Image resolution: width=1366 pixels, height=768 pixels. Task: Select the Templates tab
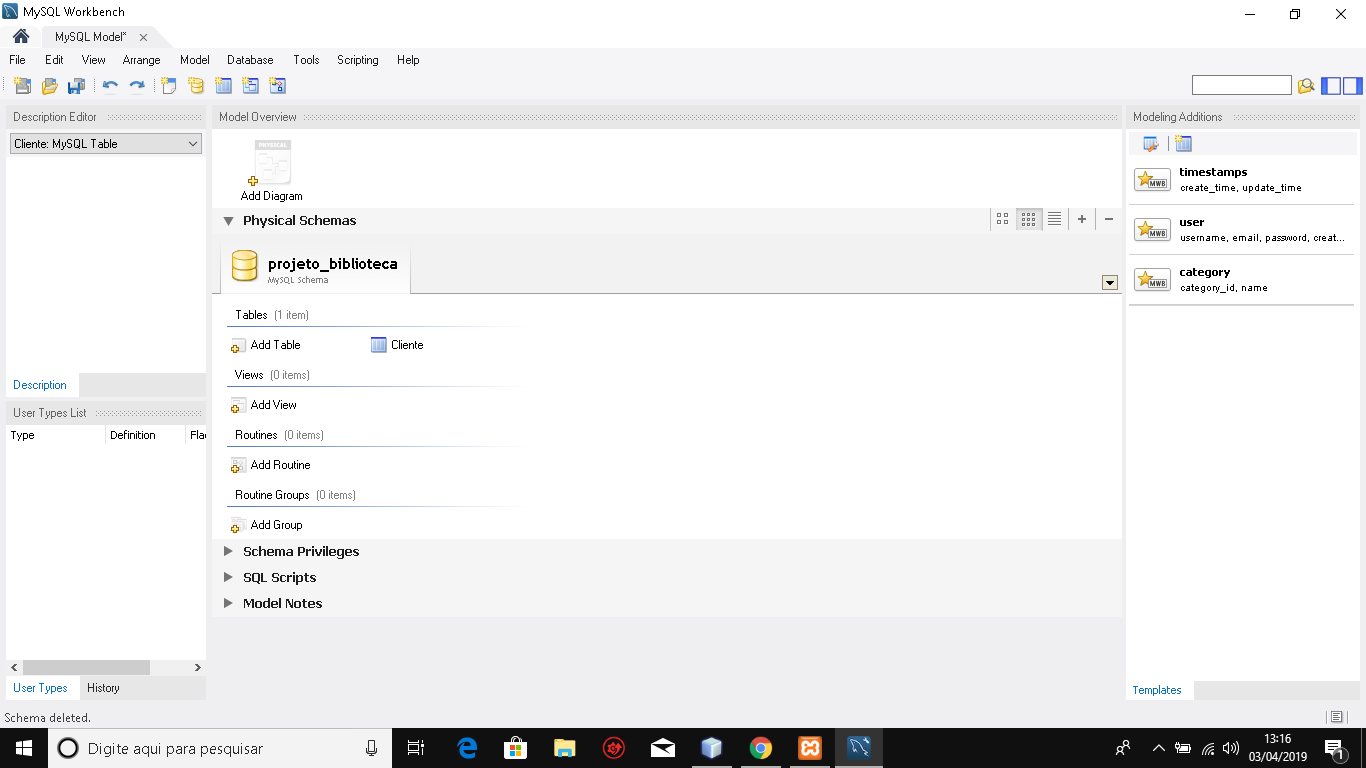1157,690
